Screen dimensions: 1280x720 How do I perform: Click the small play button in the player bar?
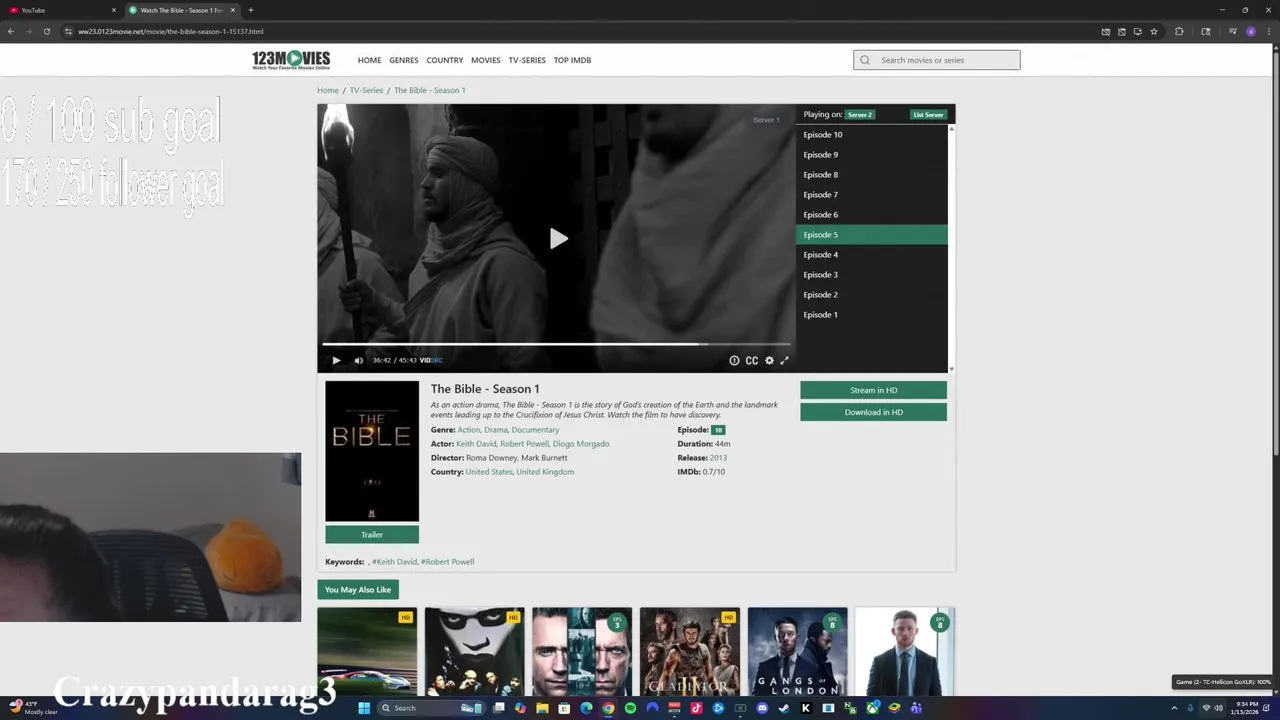336,360
